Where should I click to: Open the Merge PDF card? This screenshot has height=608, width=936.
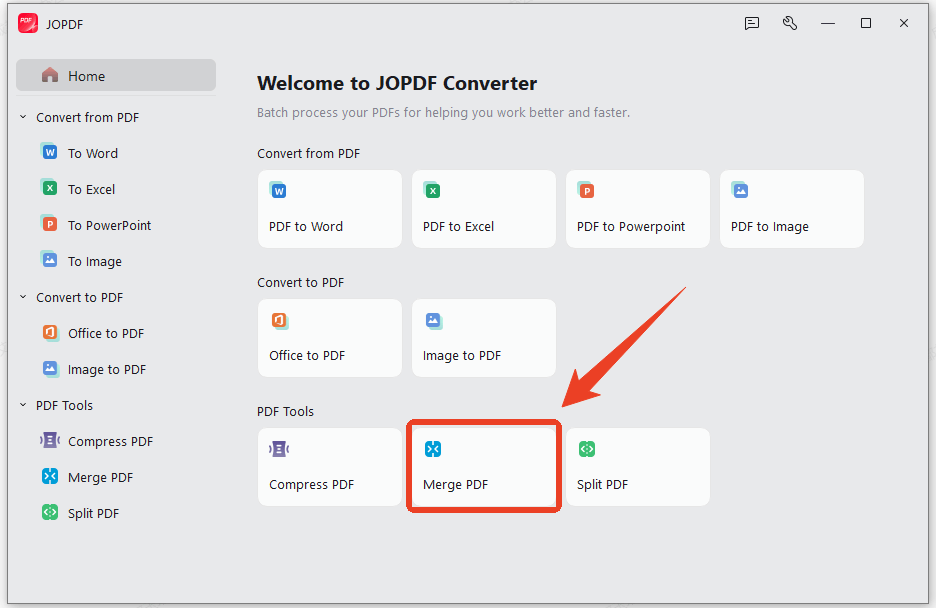(x=484, y=467)
